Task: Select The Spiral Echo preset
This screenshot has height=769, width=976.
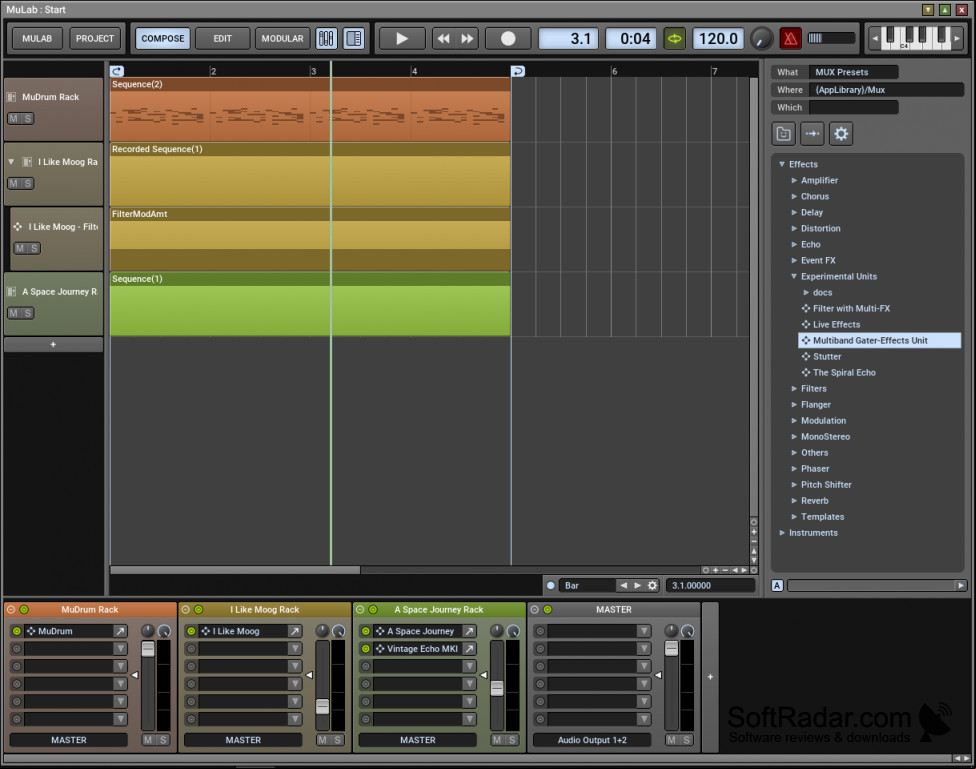Action: coord(843,372)
